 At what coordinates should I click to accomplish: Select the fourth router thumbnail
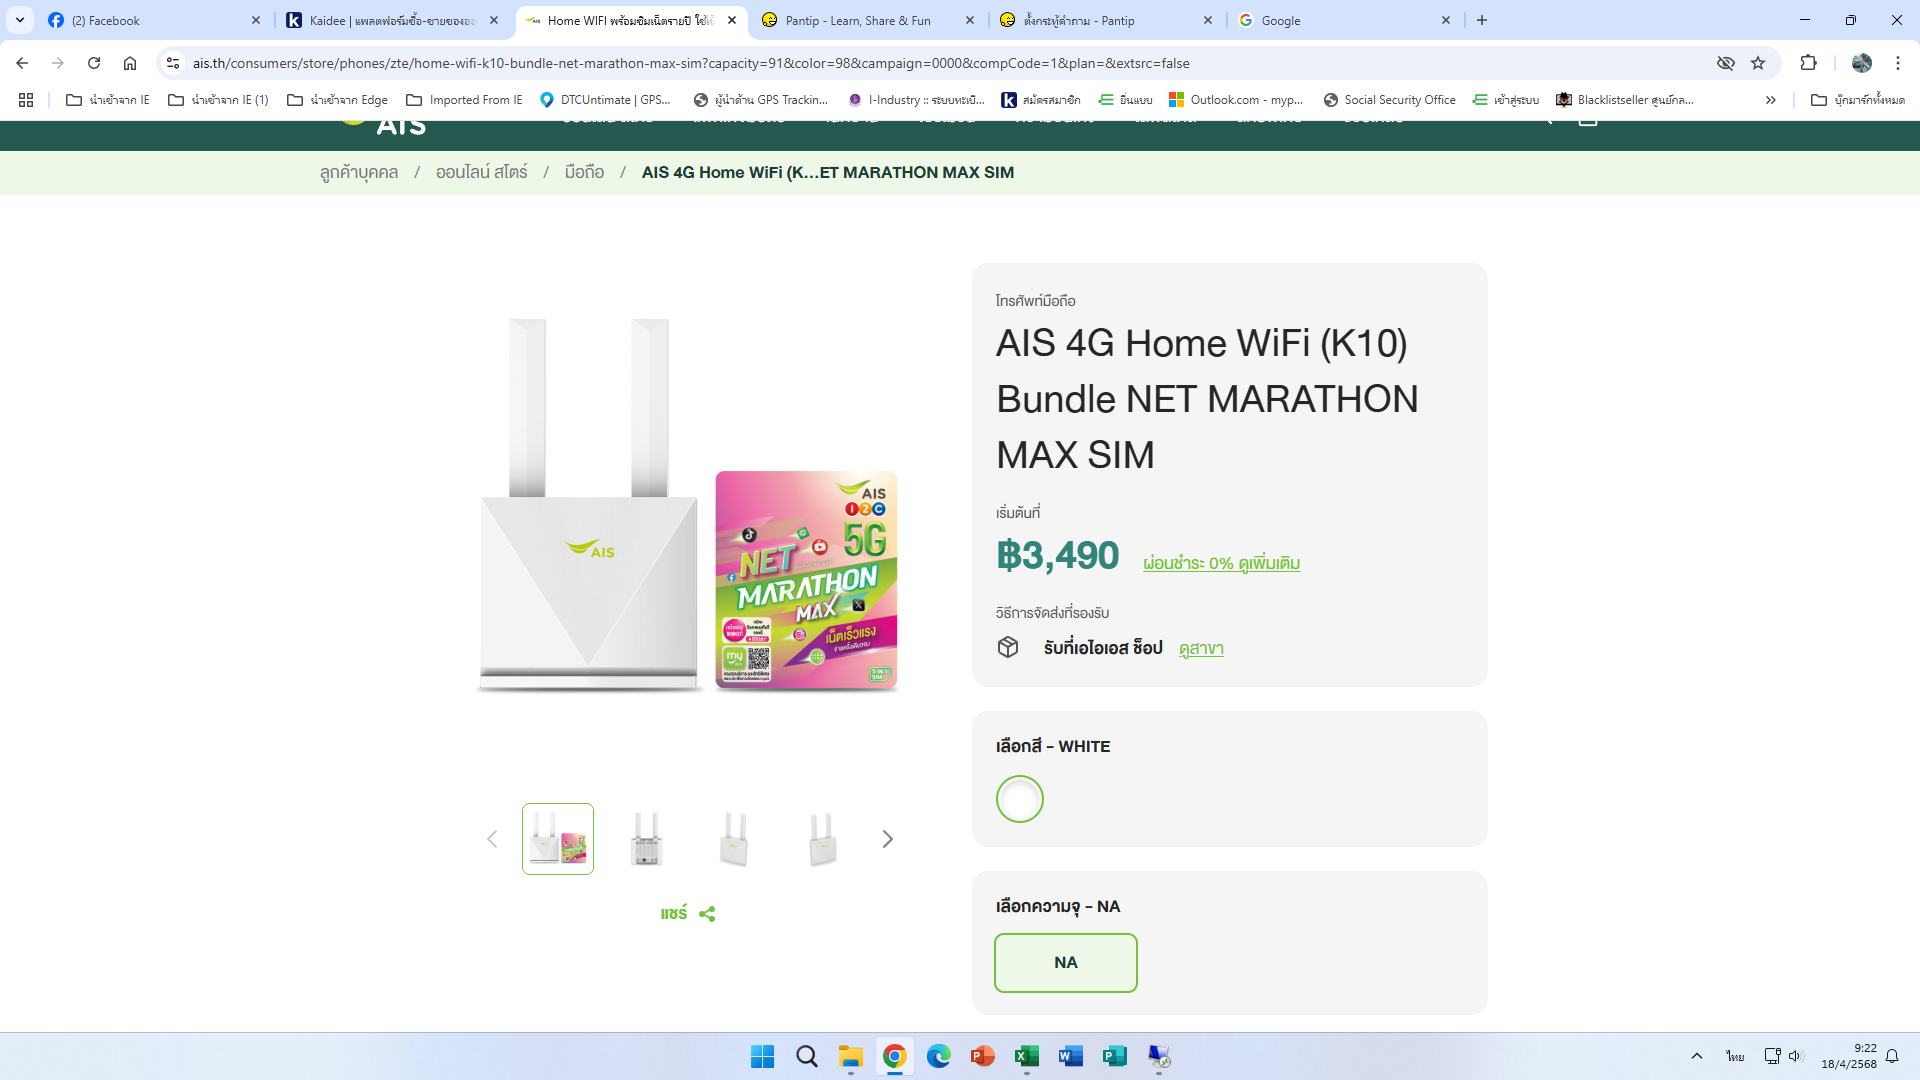pos(822,839)
